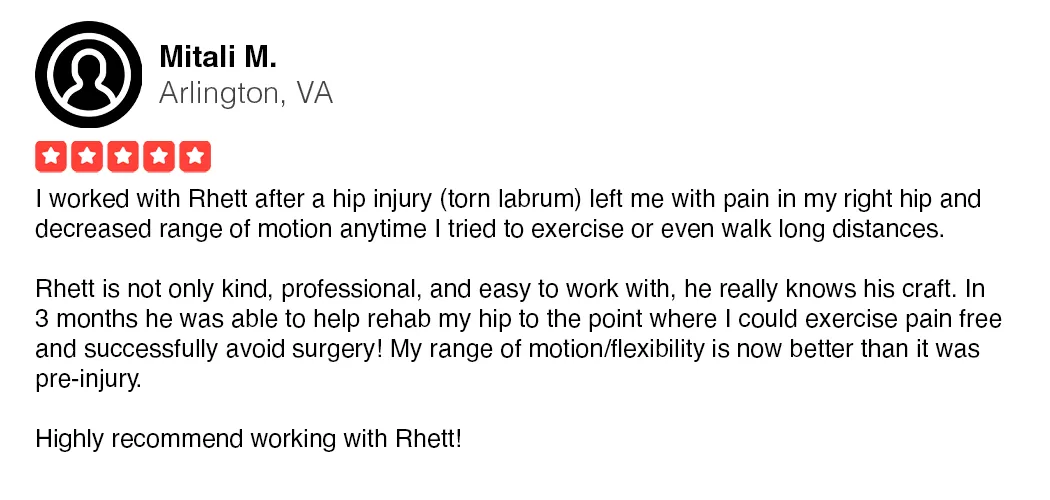The width and height of the screenshot is (1050, 500).
Task: Click the third red rating star
Action: coord(123,157)
